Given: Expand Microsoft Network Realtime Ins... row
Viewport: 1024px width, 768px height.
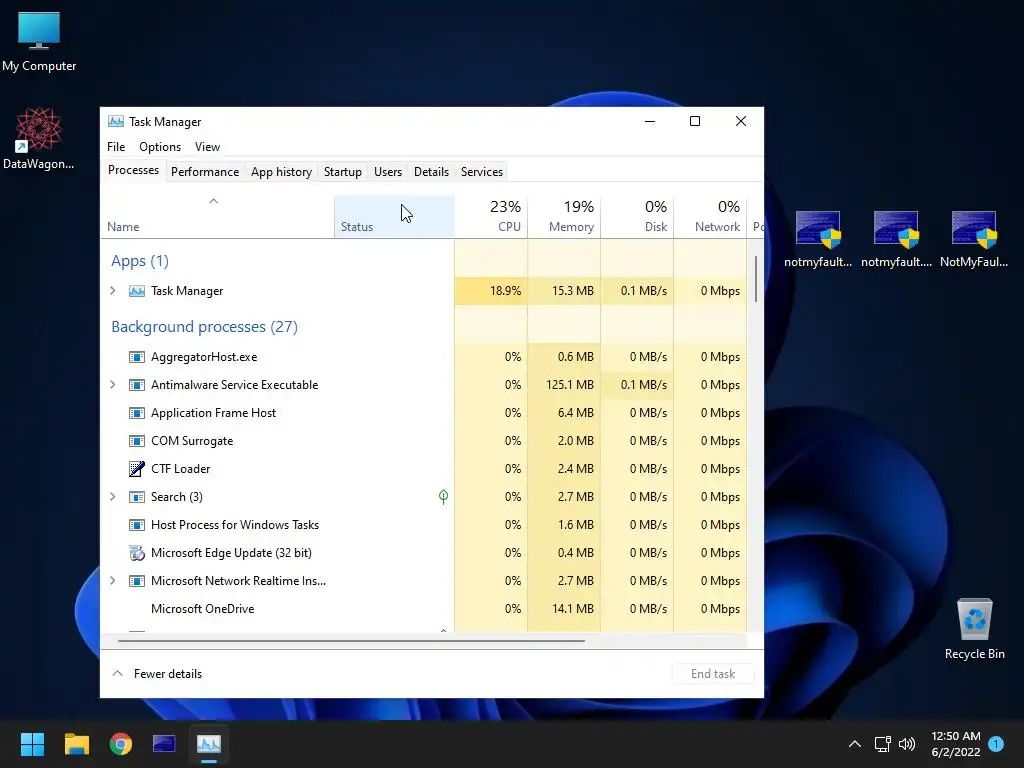Looking at the screenshot, I should coord(113,581).
